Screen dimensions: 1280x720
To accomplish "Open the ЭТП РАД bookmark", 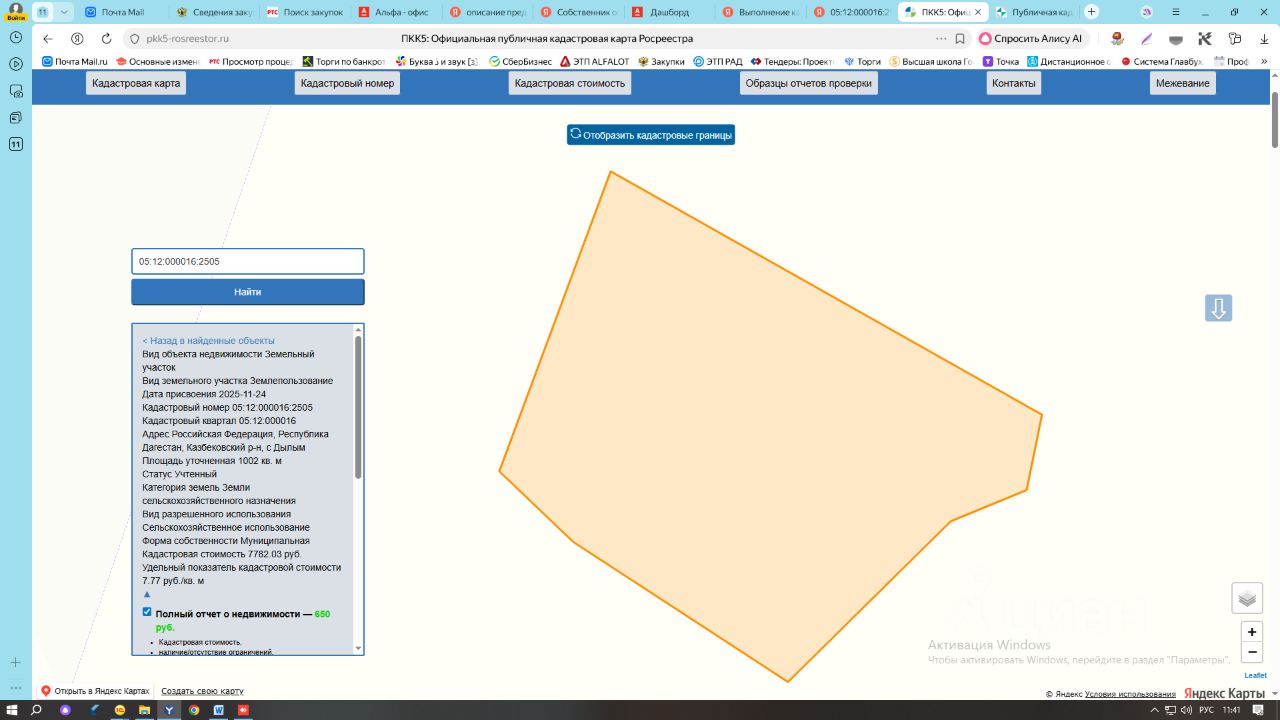I will [717, 62].
